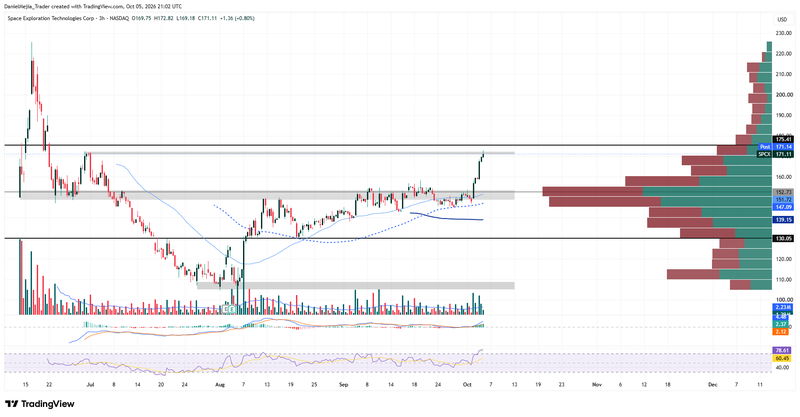Open the USD currency selector
Image resolution: width=800 pixels, height=417 pixels.
782,19
